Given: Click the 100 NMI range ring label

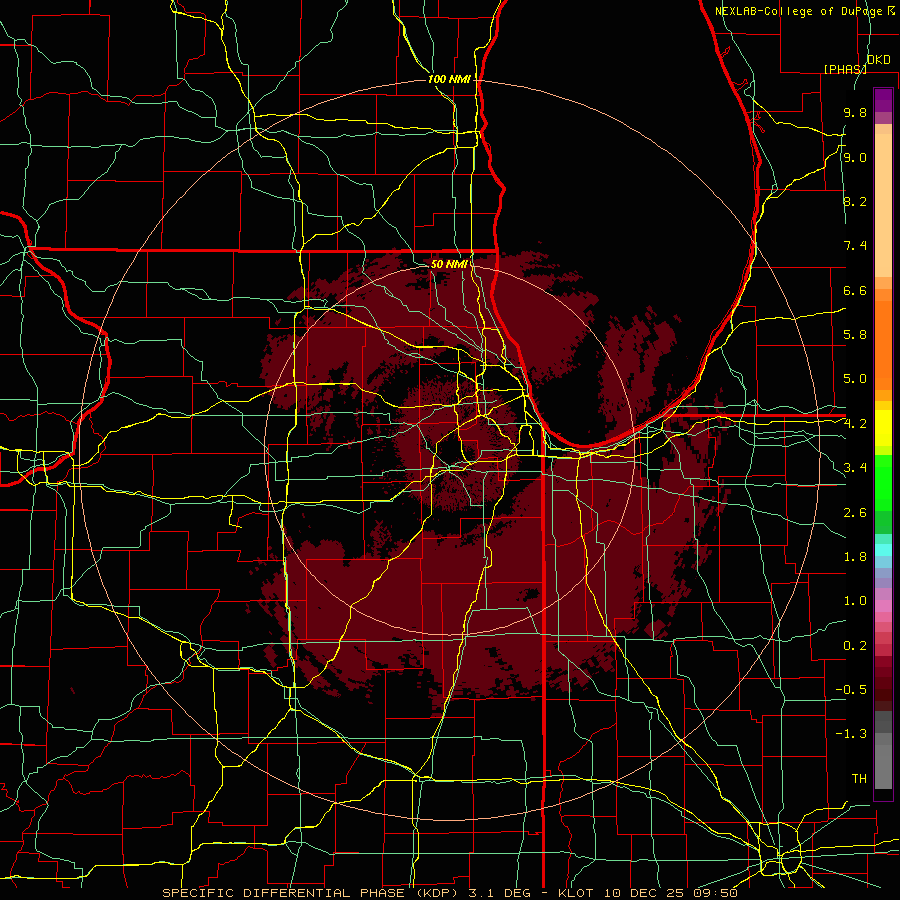Looking at the screenshot, I should click(x=449, y=79).
